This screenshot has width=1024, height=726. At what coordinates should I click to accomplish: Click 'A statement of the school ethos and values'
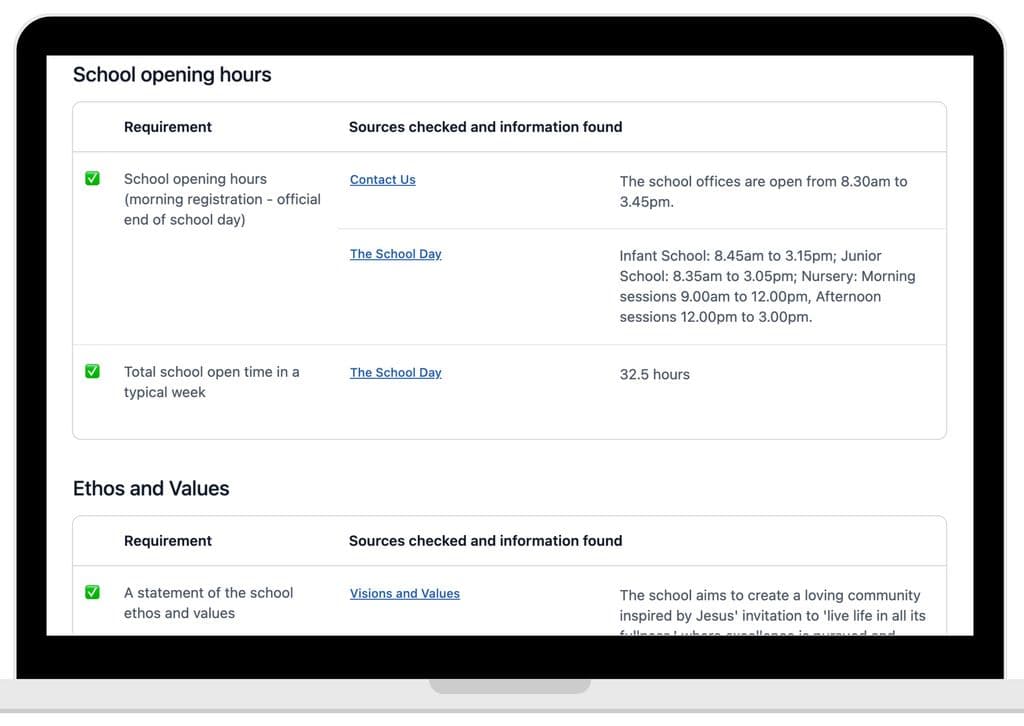[x=208, y=603]
